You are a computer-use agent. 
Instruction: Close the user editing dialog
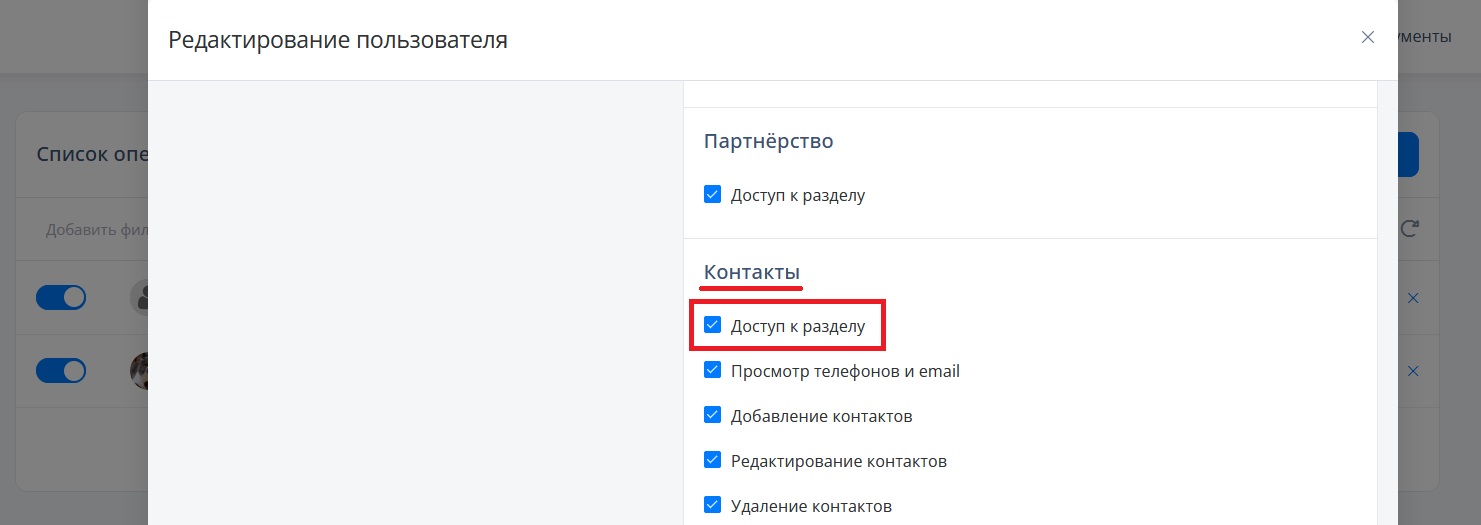(x=1367, y=38)
